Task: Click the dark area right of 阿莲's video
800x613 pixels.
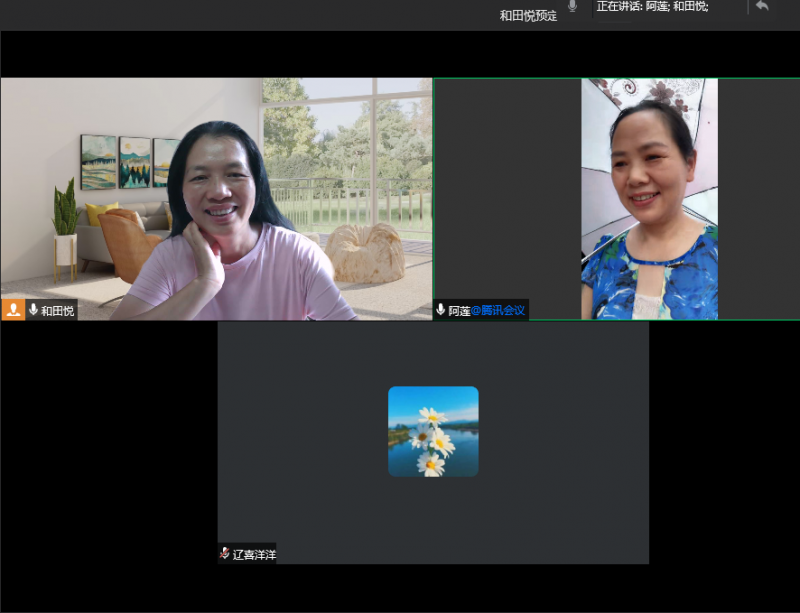Action: point(758,198)
